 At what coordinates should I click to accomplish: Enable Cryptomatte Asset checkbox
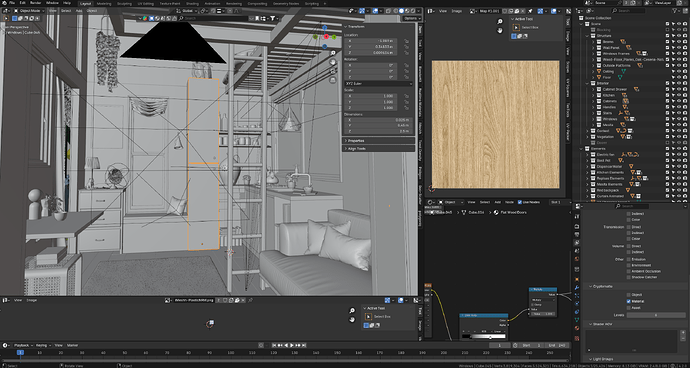coord(628,308)
